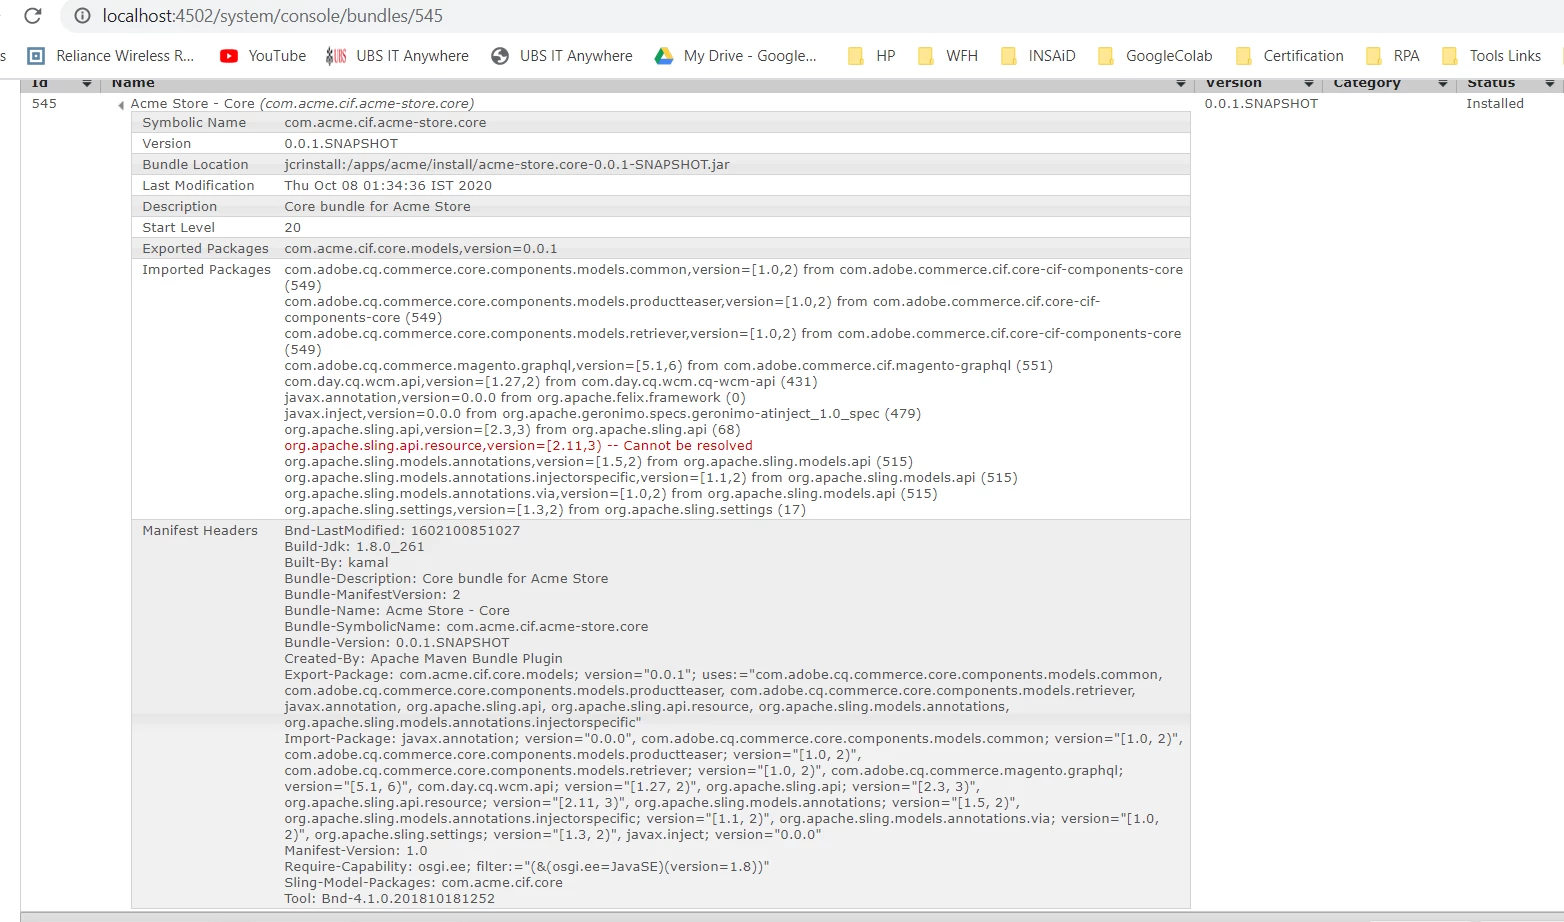Screen dimensions: 1564x922
Task: View site information icon beside the URL
Action: (x=83, y=16)
